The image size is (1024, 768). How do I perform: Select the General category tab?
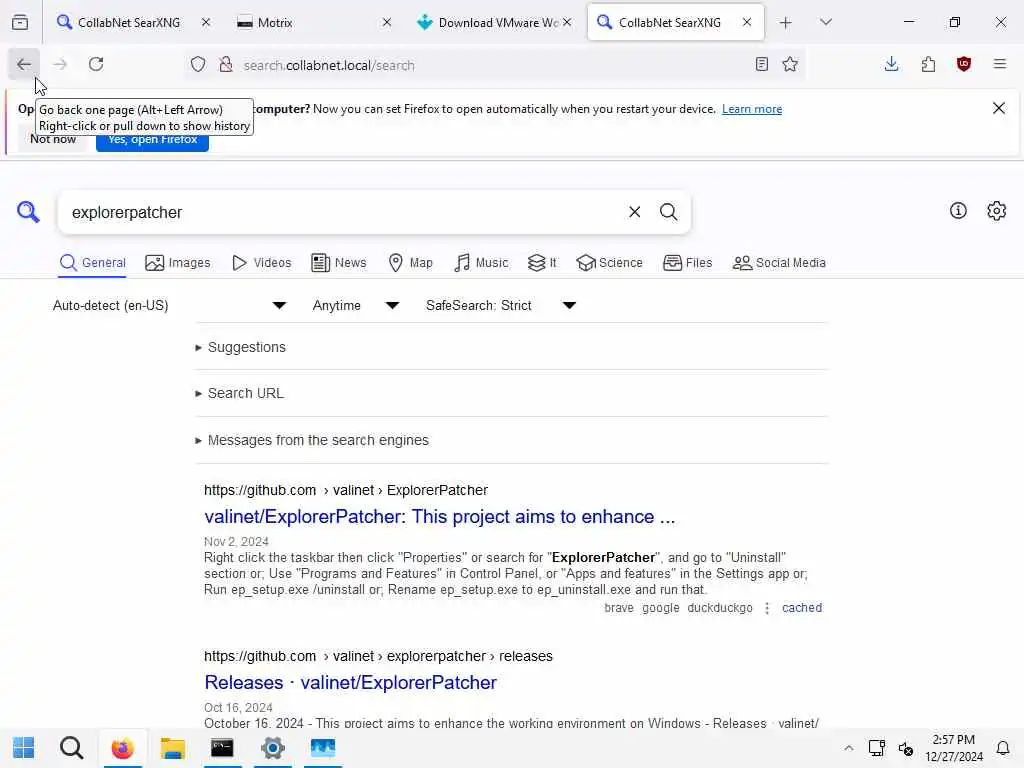pyautogui.click(x=92, y=263)
